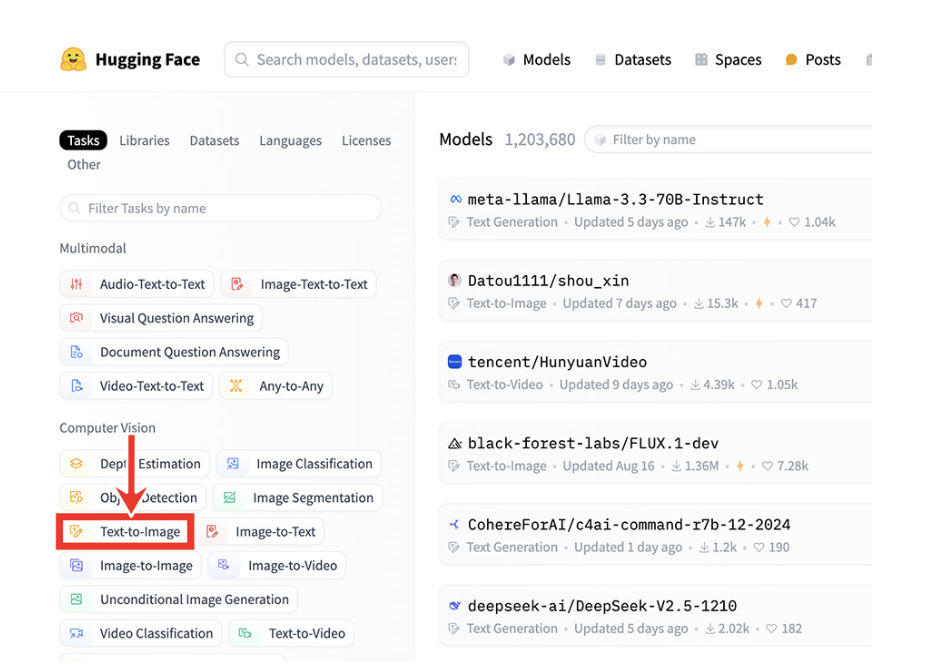Click the Text-to-Video task icon in the sidebar
938x664 pixels.
coord(245,633)
